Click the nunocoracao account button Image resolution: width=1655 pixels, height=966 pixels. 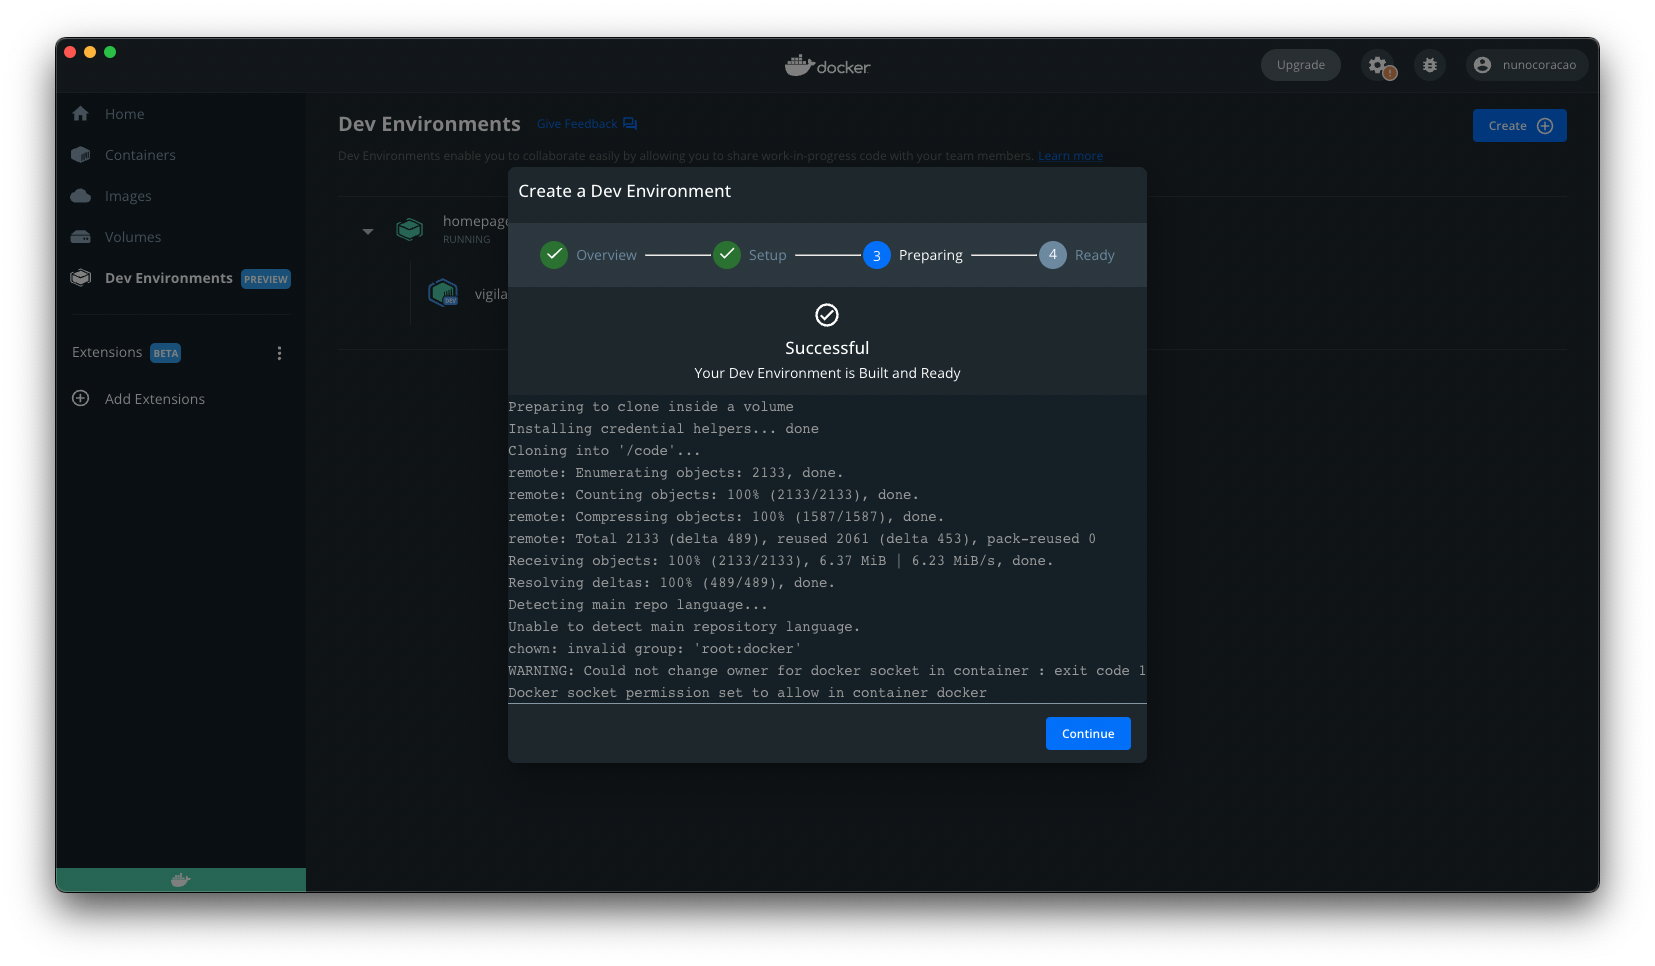tap(1526, 65)
